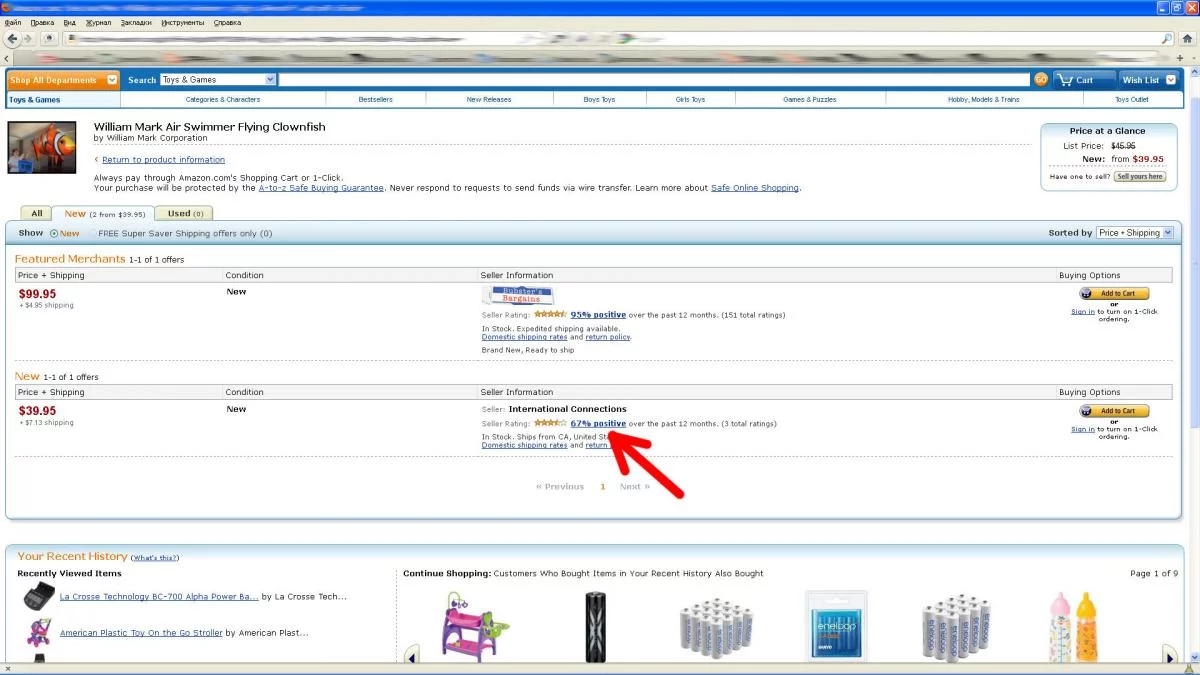
Task: Click the Back navigation arrow in the browser toolbar
Action: point(13,38)
